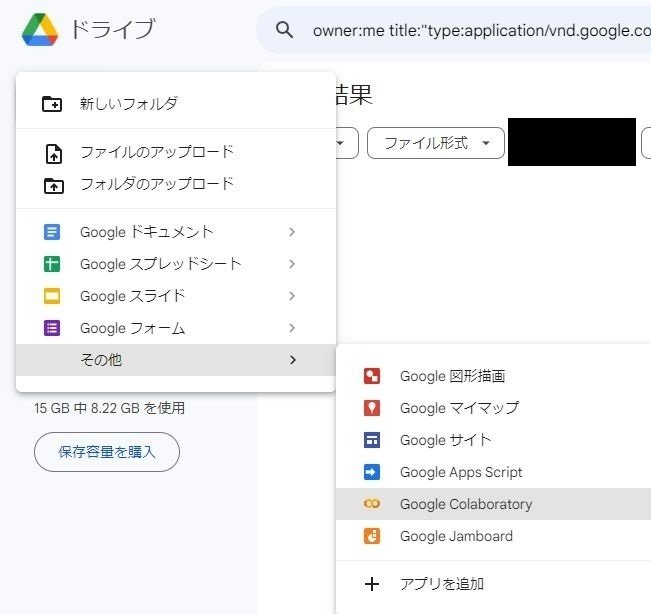Open the その他 submenu
Screen dimensions: 651x614
(176, 360)
